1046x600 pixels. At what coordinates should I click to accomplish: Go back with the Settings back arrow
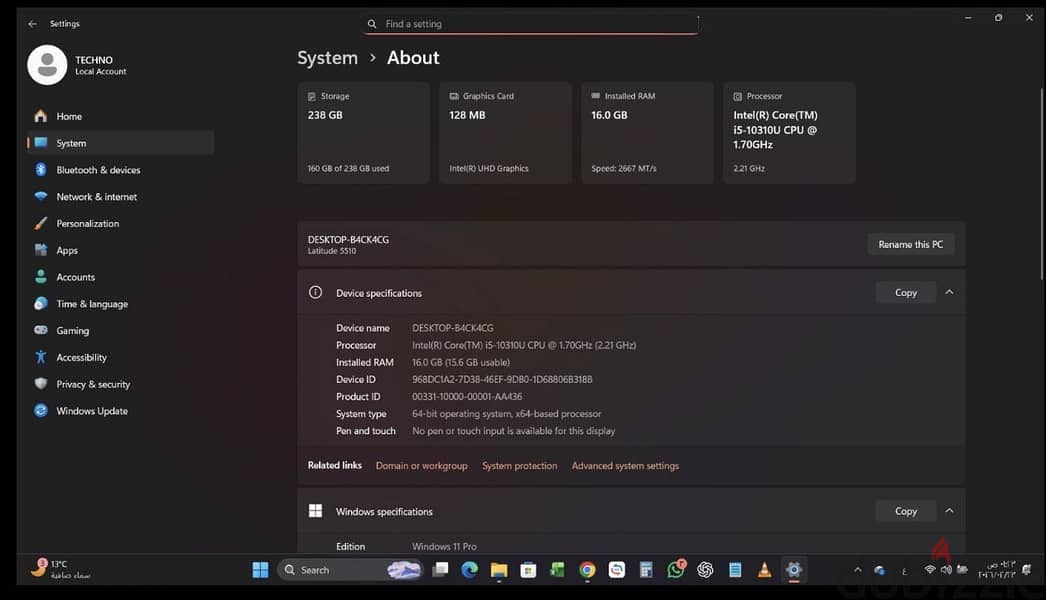(x=32, y=23)
